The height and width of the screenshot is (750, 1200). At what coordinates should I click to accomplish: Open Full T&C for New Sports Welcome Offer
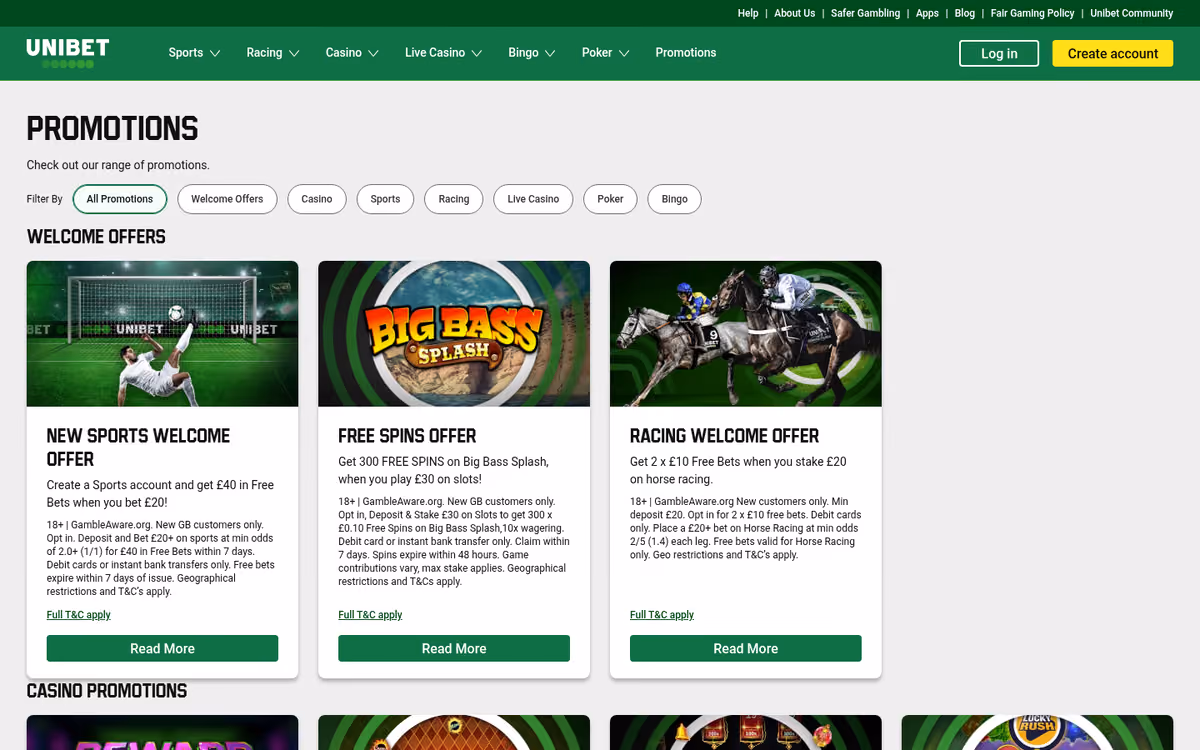click(79, 615)
